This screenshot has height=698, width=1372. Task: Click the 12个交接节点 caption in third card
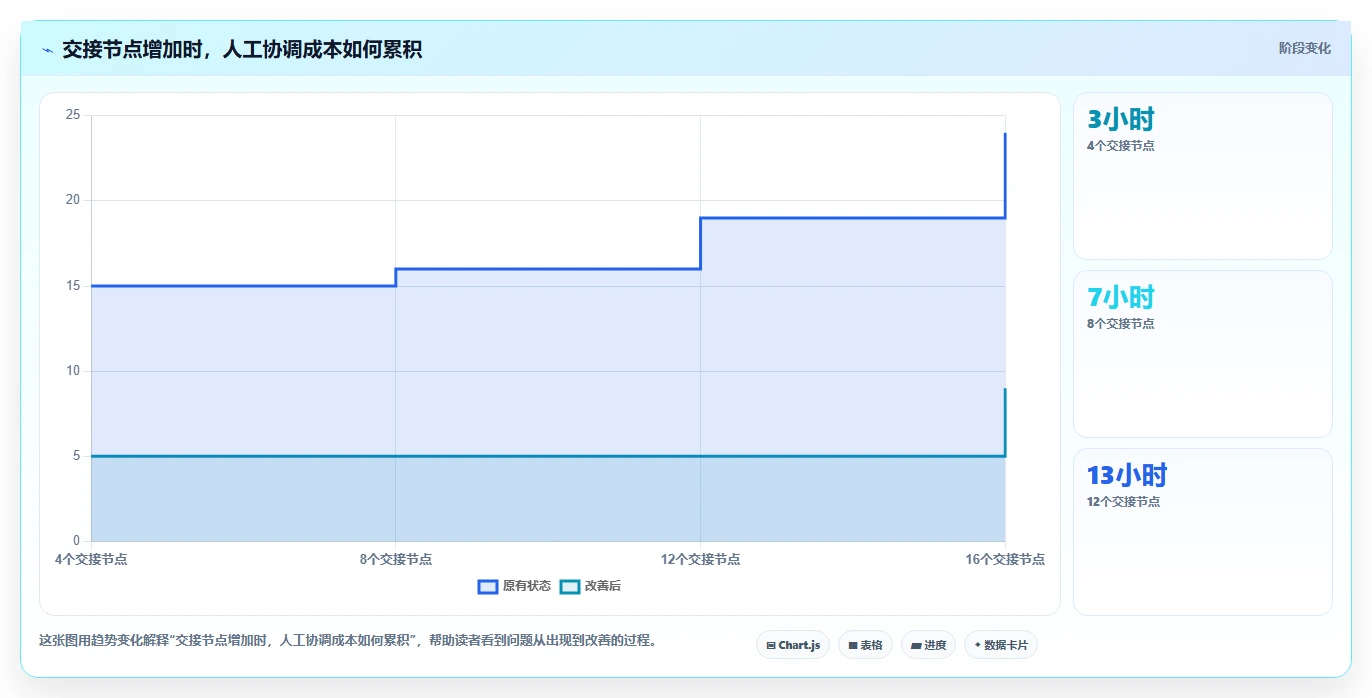1124,502
